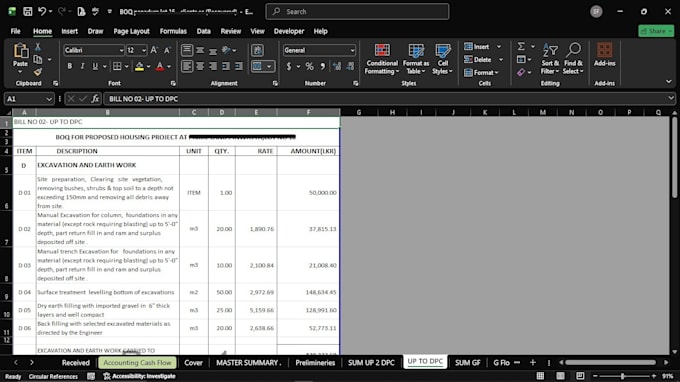Click the Paste clipboard icon
This screenshot has height=382, width=680.
click(x=20, y=51)
